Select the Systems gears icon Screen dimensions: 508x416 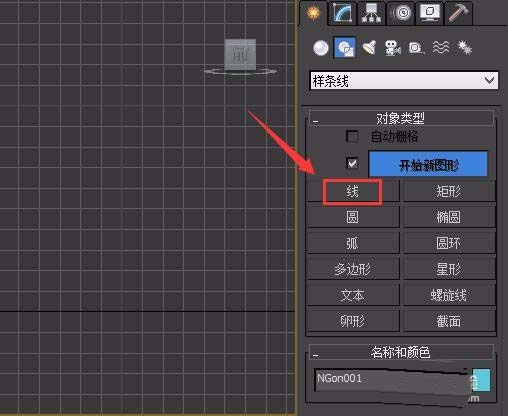465,48
